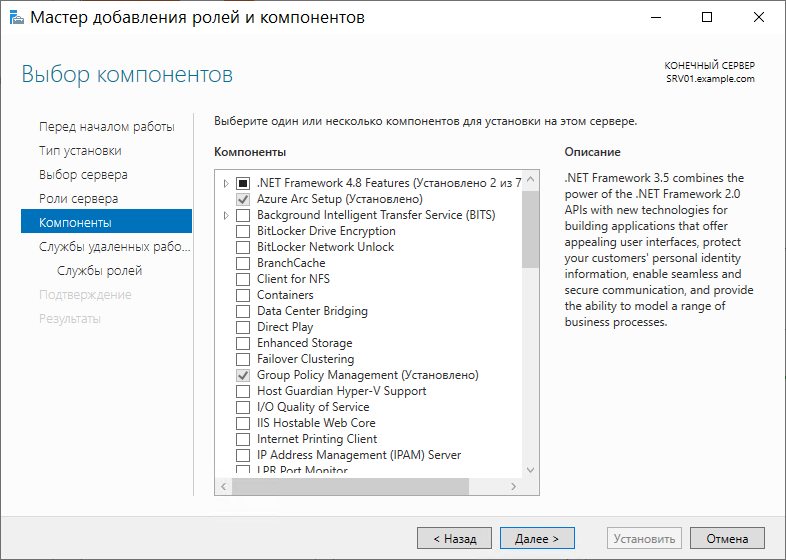Maximize the wizard window
Screen dimensions: 786x560
707,18
